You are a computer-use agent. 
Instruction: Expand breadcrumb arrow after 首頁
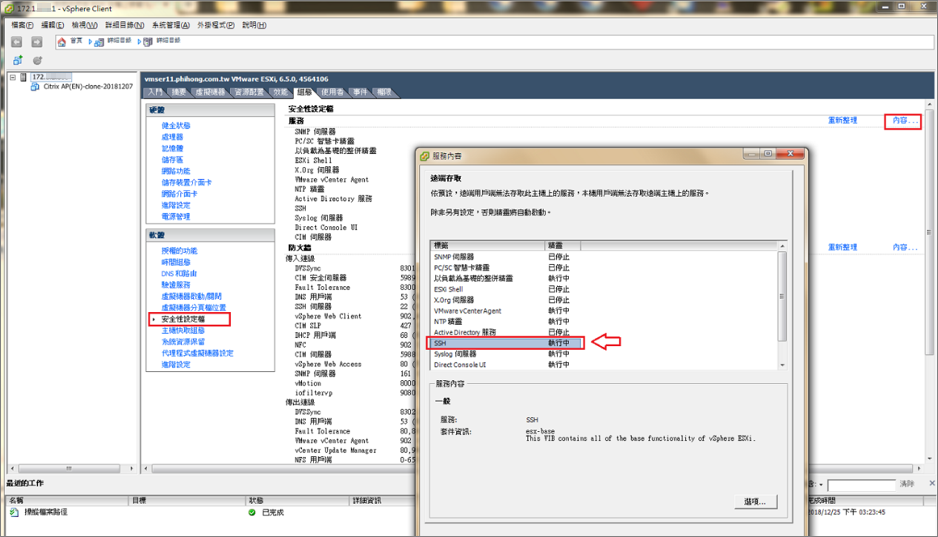point(90,42)
